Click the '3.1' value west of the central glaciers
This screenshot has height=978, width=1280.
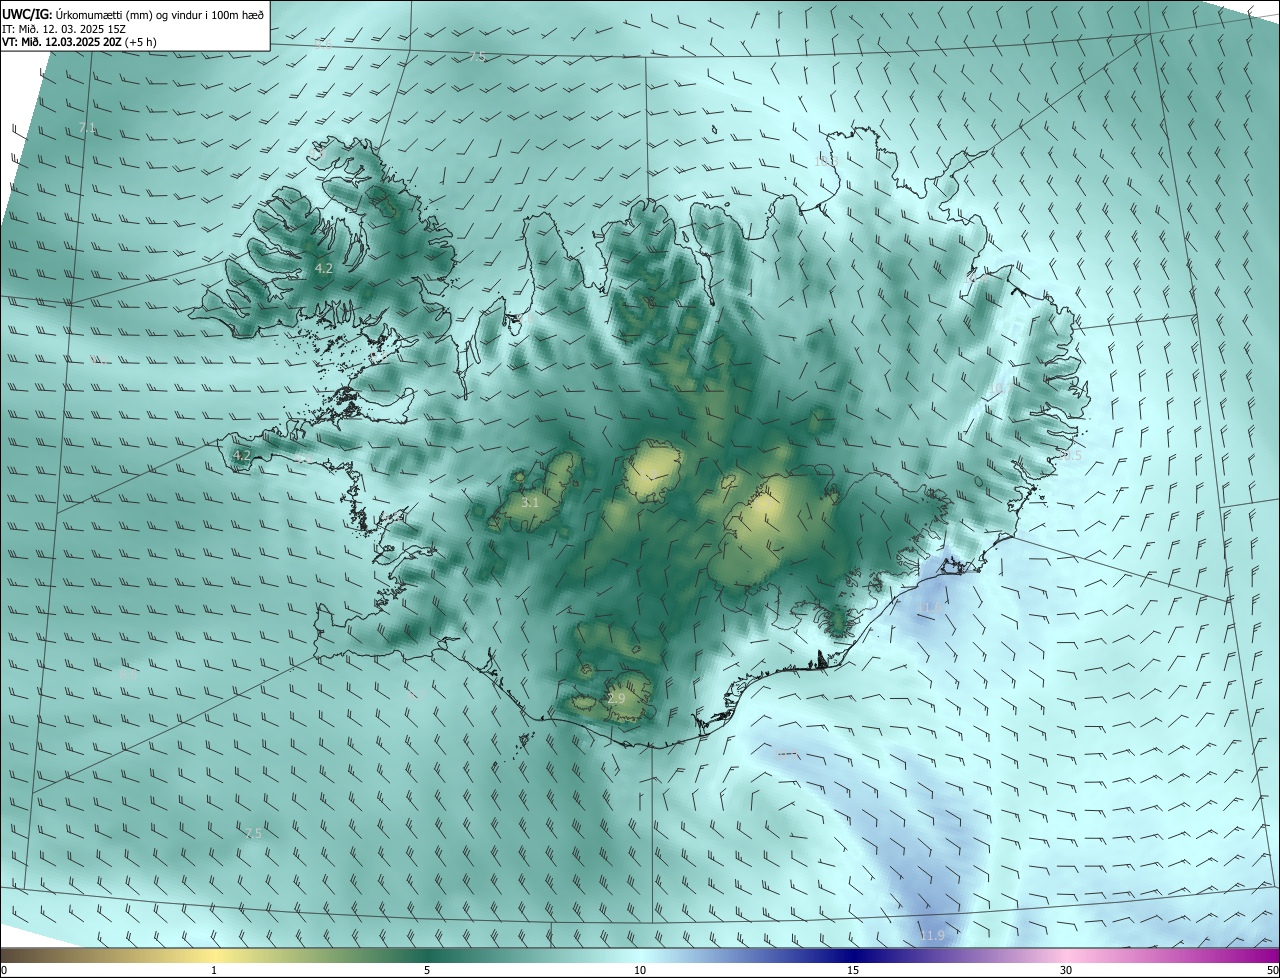[x=530, y=502]
